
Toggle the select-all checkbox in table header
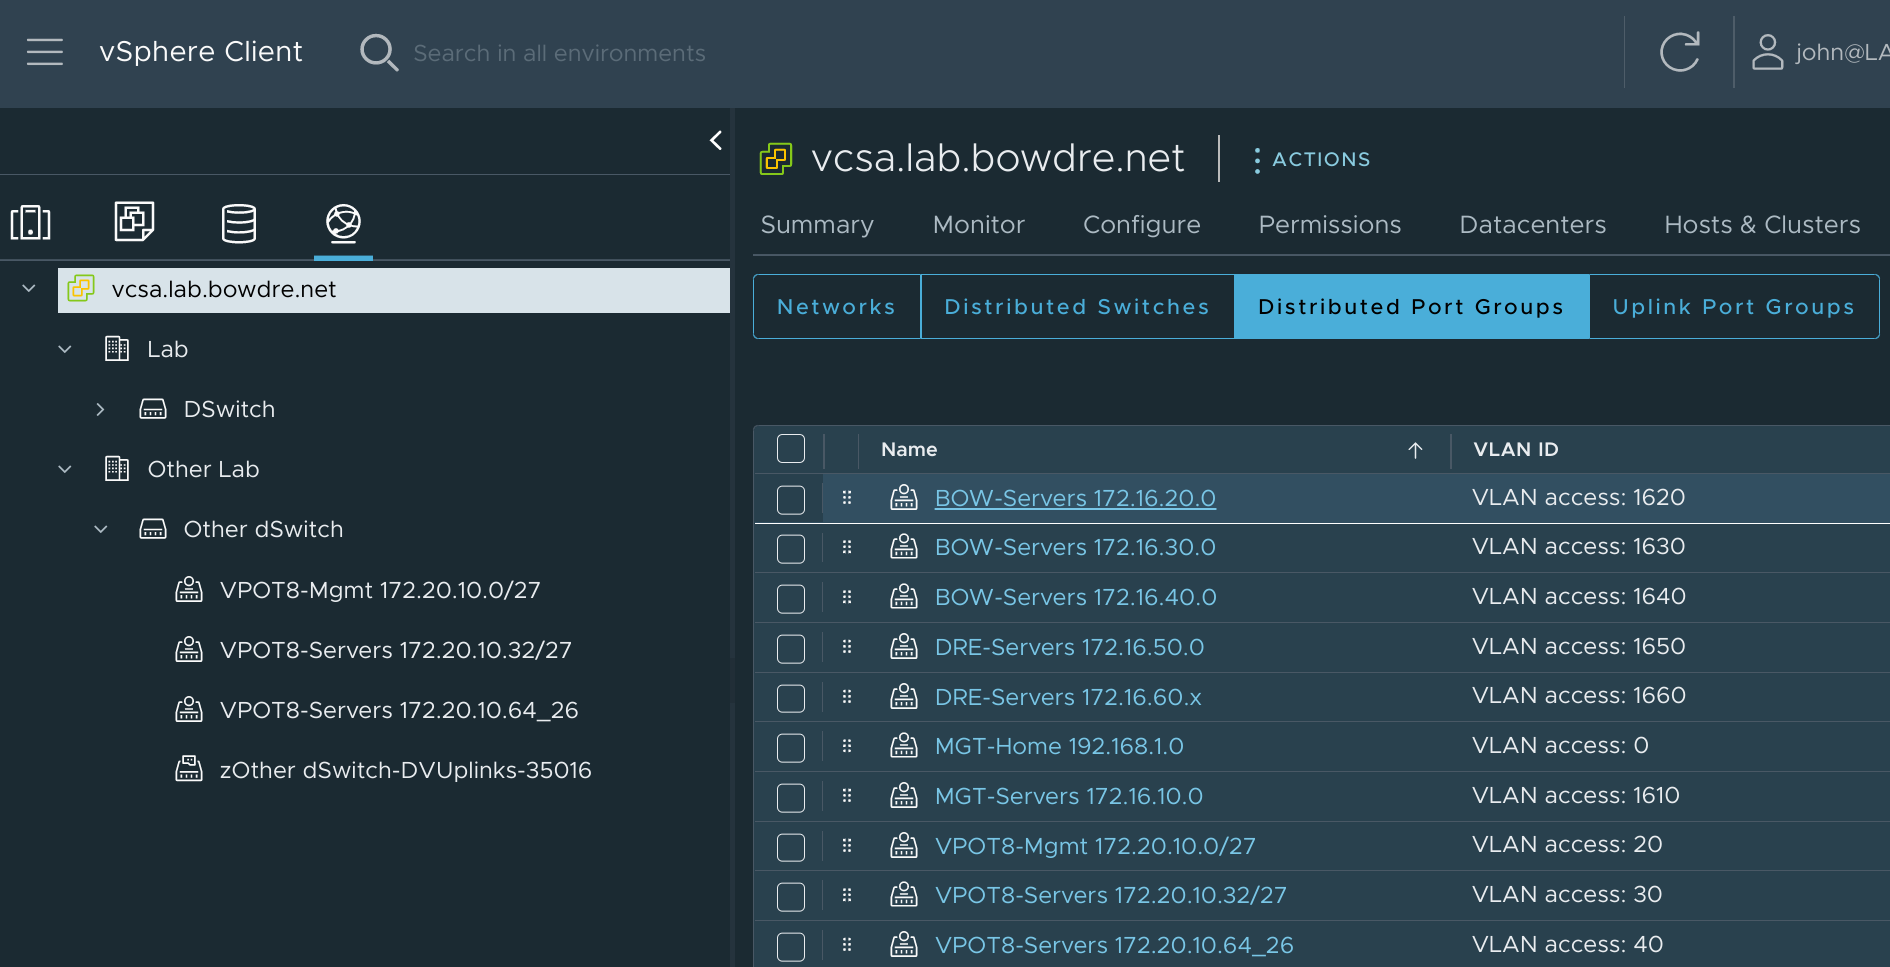coord(791,449)
